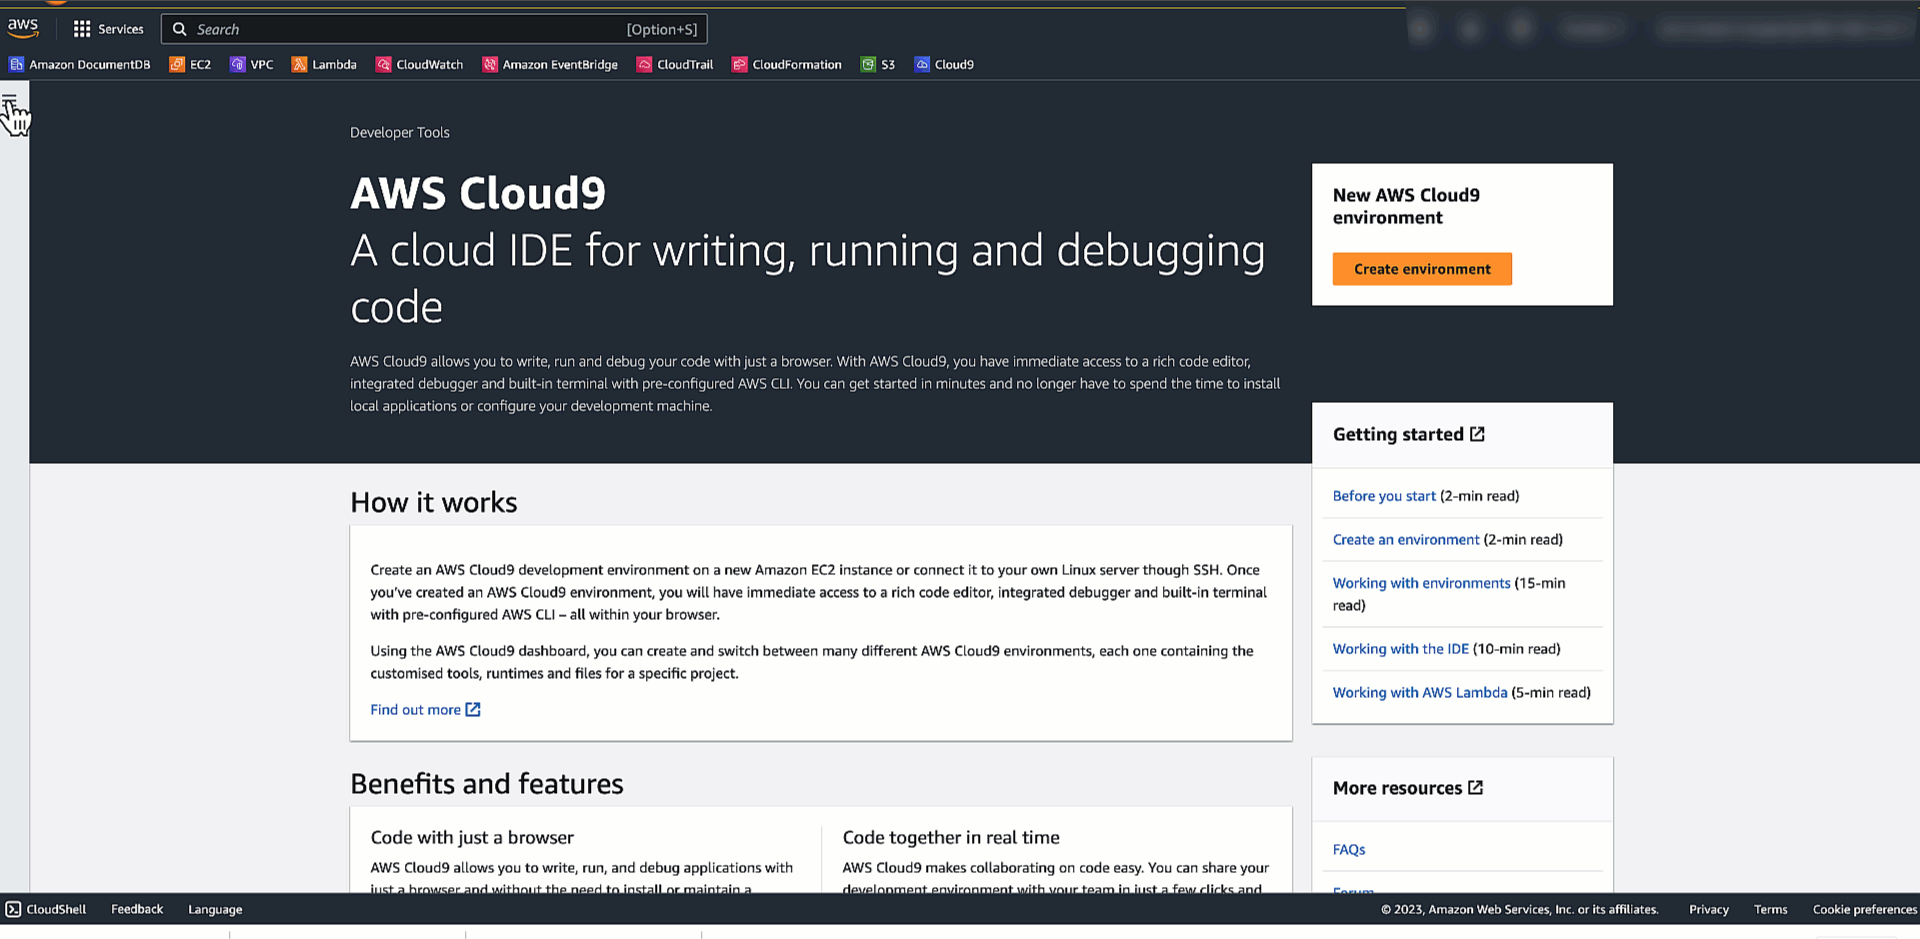1920x939 pixels.
Task: Open Working with the IDE guide
Action: click(x=1401, y=649)
